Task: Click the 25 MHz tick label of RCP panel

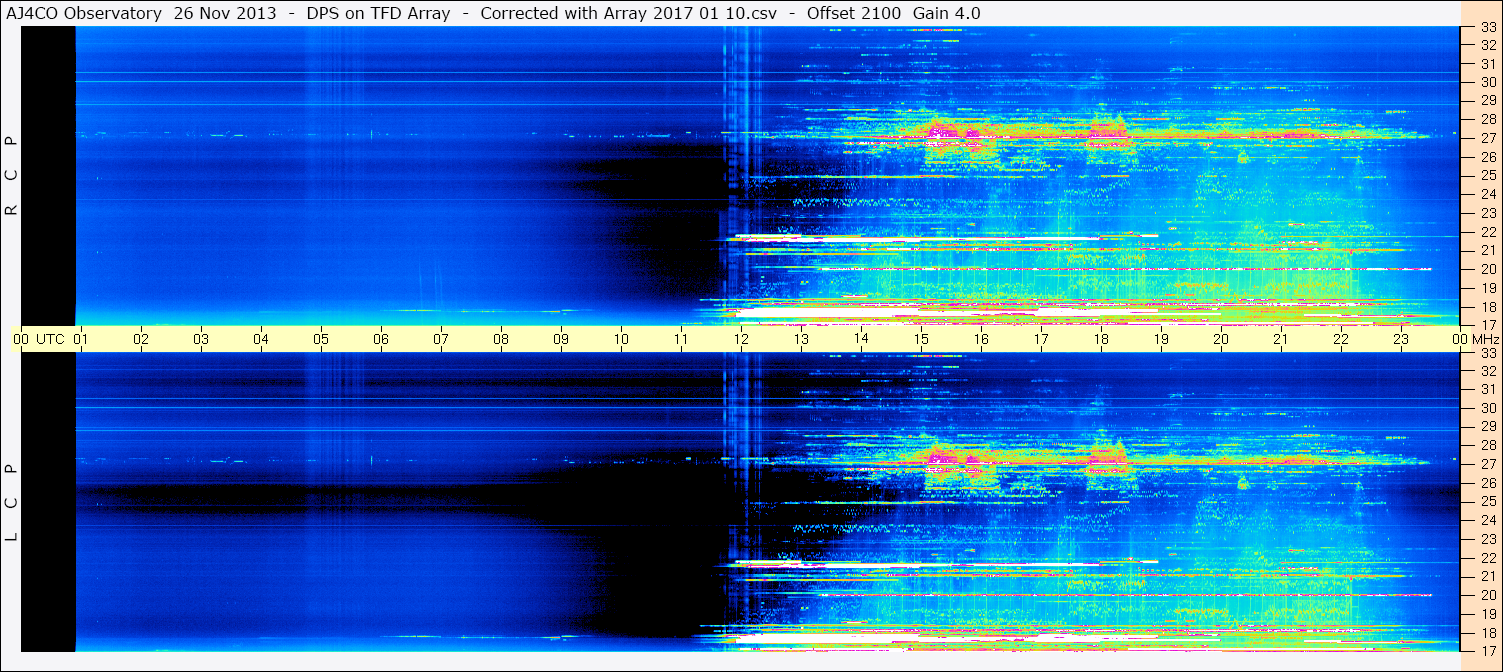Action: (1488, 176)
